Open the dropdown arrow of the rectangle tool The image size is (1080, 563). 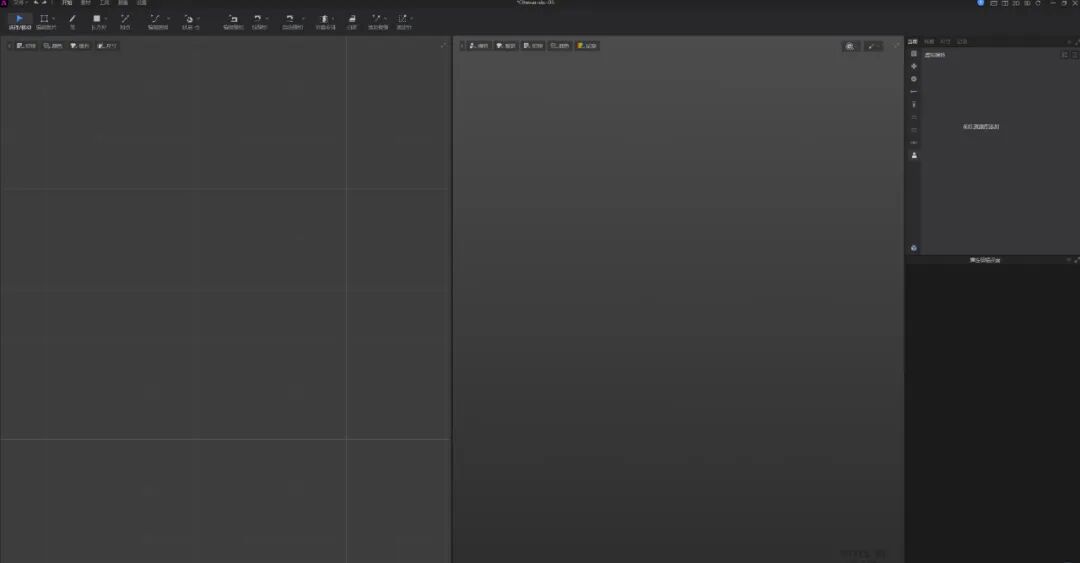click(x=106, y=19)
